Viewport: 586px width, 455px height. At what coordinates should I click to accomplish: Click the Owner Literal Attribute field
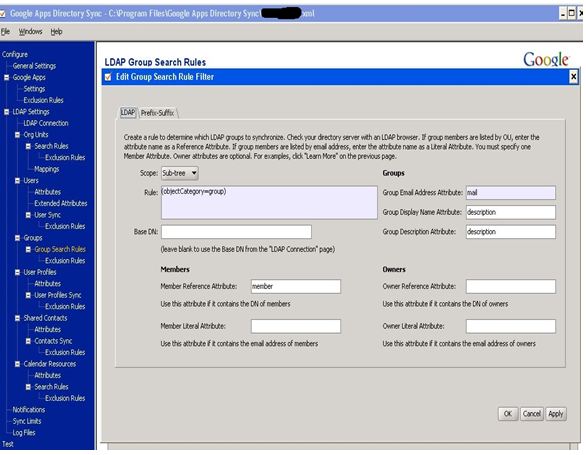pyautogui.click(x=511, y=326)
